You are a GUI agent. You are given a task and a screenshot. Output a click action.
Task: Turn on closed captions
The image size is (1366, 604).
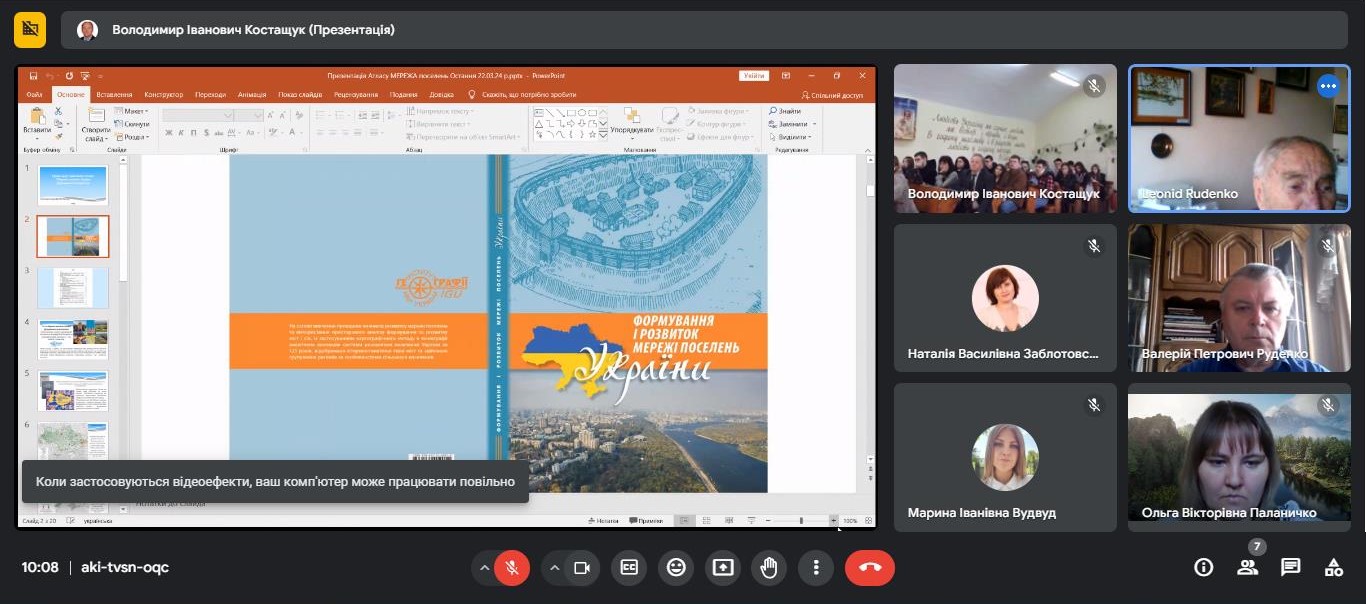(629, 568)
